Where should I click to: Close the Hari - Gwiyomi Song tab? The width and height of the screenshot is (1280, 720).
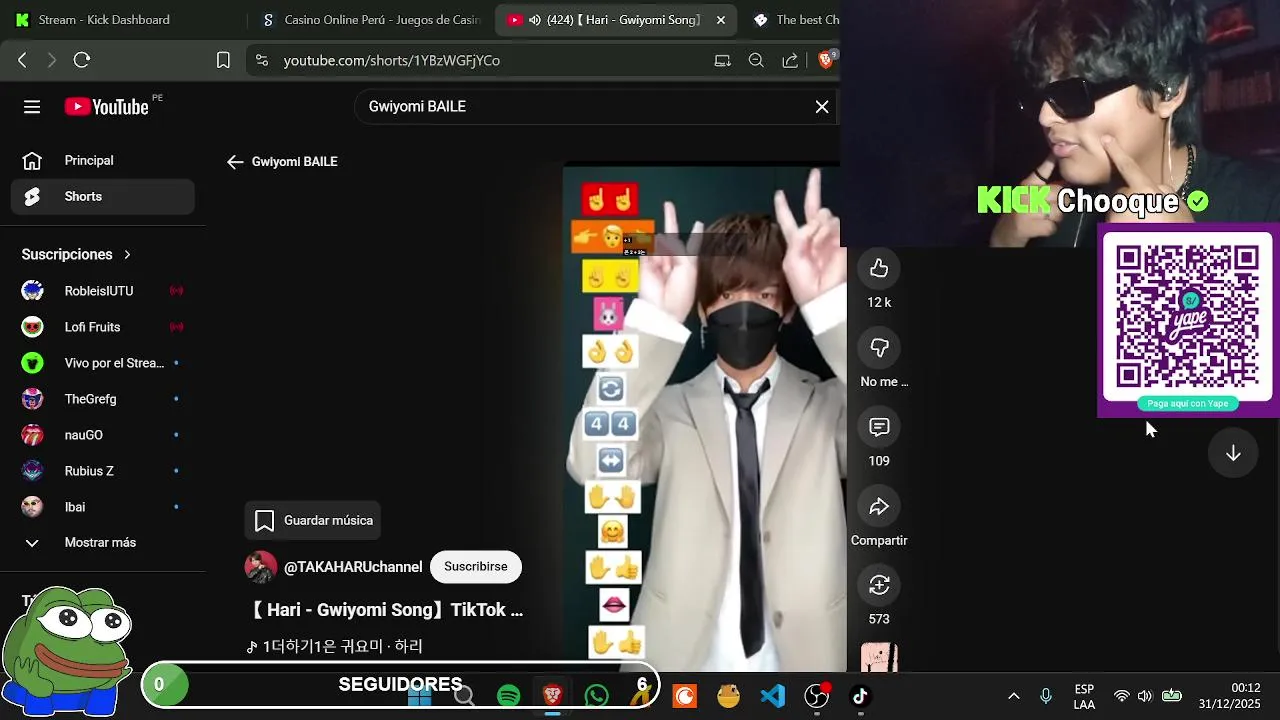pos(719,20)
